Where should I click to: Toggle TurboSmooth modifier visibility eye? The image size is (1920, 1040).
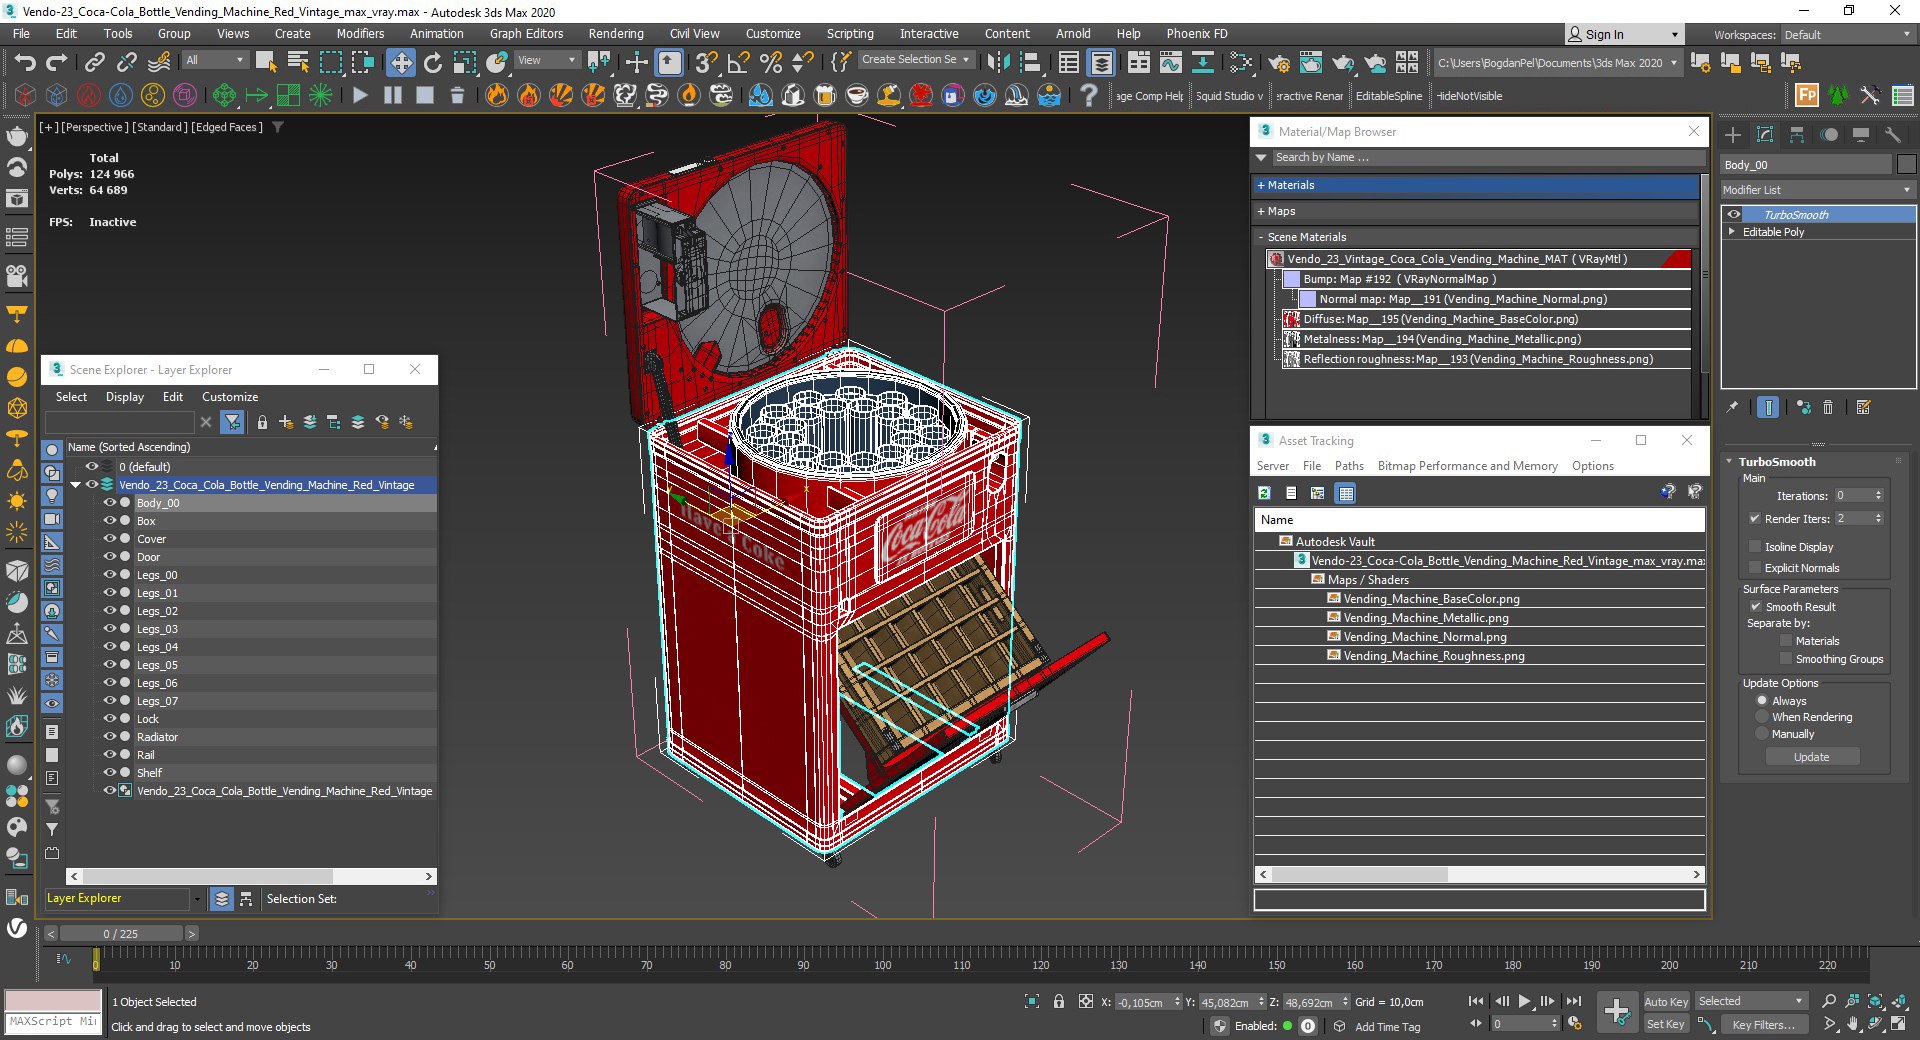click(1734, 214)
